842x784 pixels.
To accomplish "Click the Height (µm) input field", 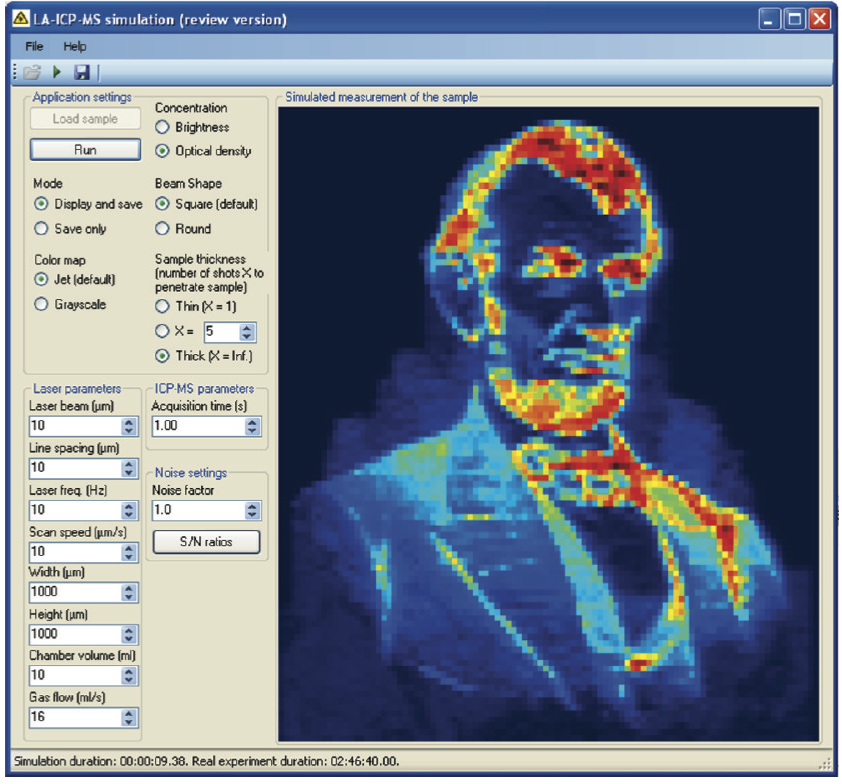I will (x=75, y=634).
